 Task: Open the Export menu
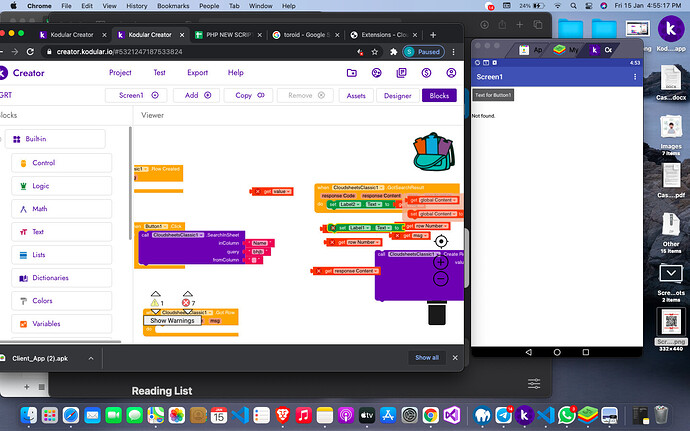coord(198,72)
